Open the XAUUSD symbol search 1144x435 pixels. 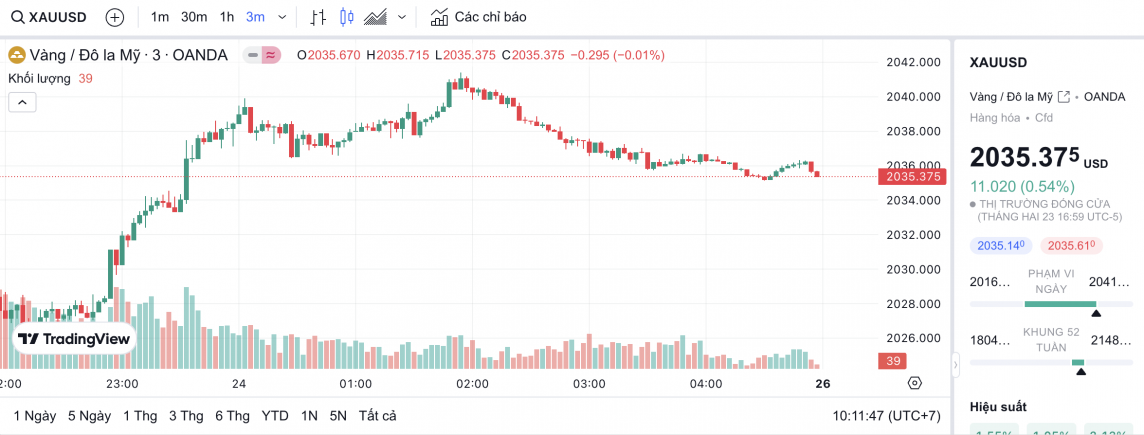point(50,17)
